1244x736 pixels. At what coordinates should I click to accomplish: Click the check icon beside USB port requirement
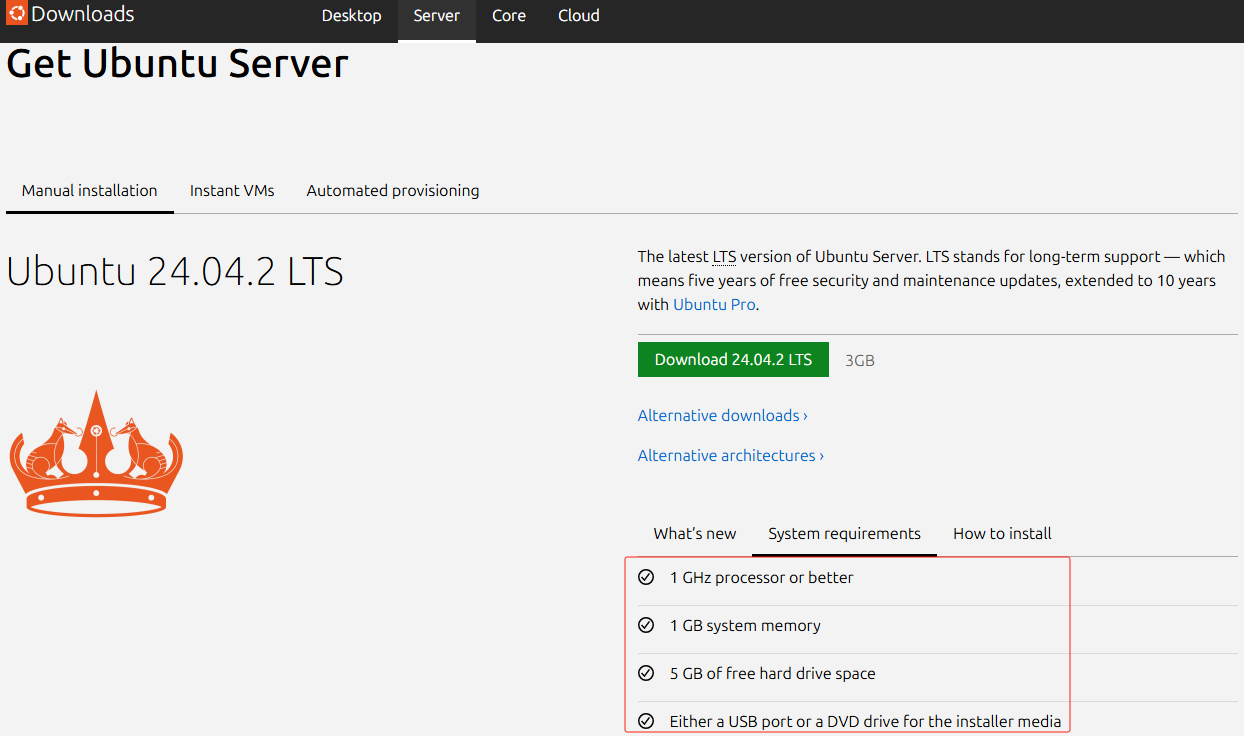coord(646,721)
